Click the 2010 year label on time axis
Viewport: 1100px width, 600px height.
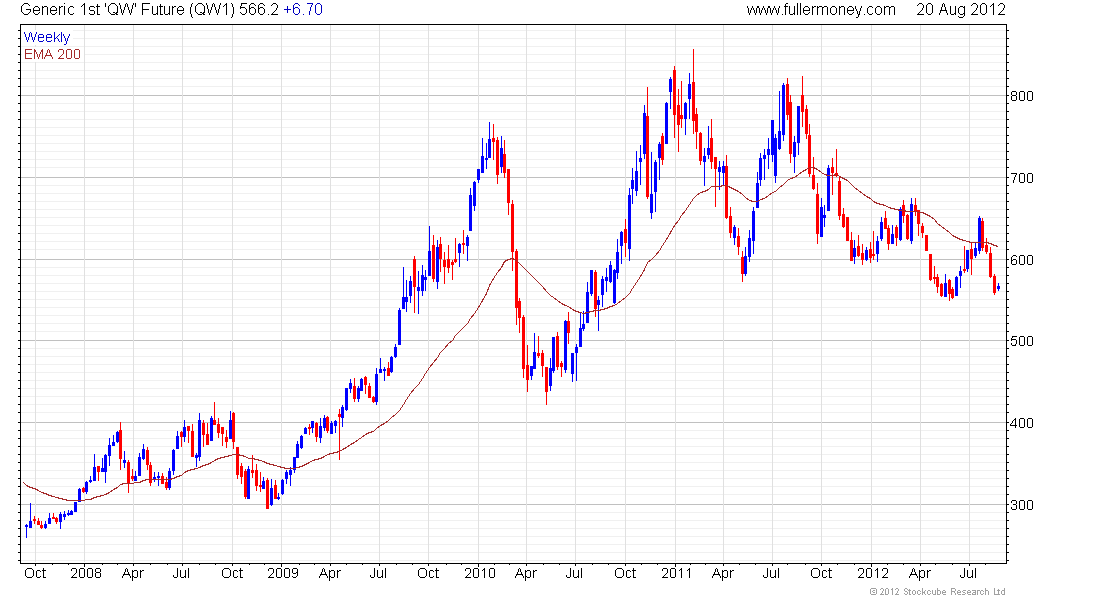click(480, 573)
